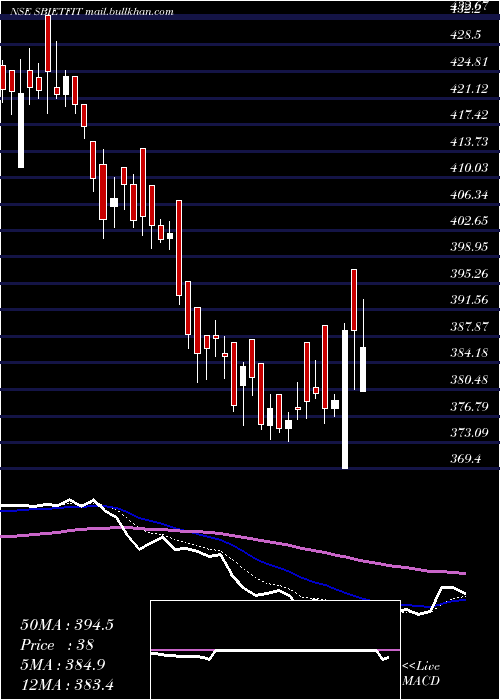Click the 410.03 price axis label
500x700 pixels.
click(468, 168)
